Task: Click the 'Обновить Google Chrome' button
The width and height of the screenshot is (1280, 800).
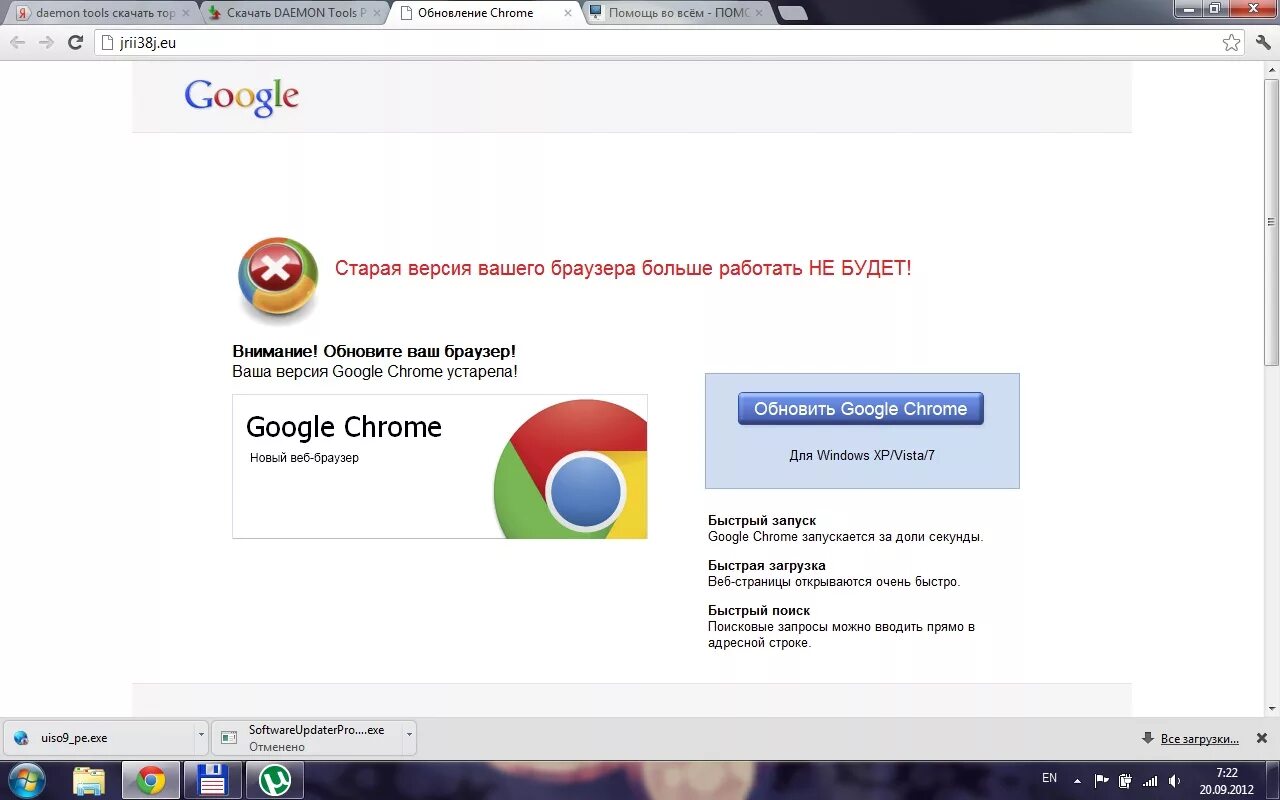Action: [860, 408]
